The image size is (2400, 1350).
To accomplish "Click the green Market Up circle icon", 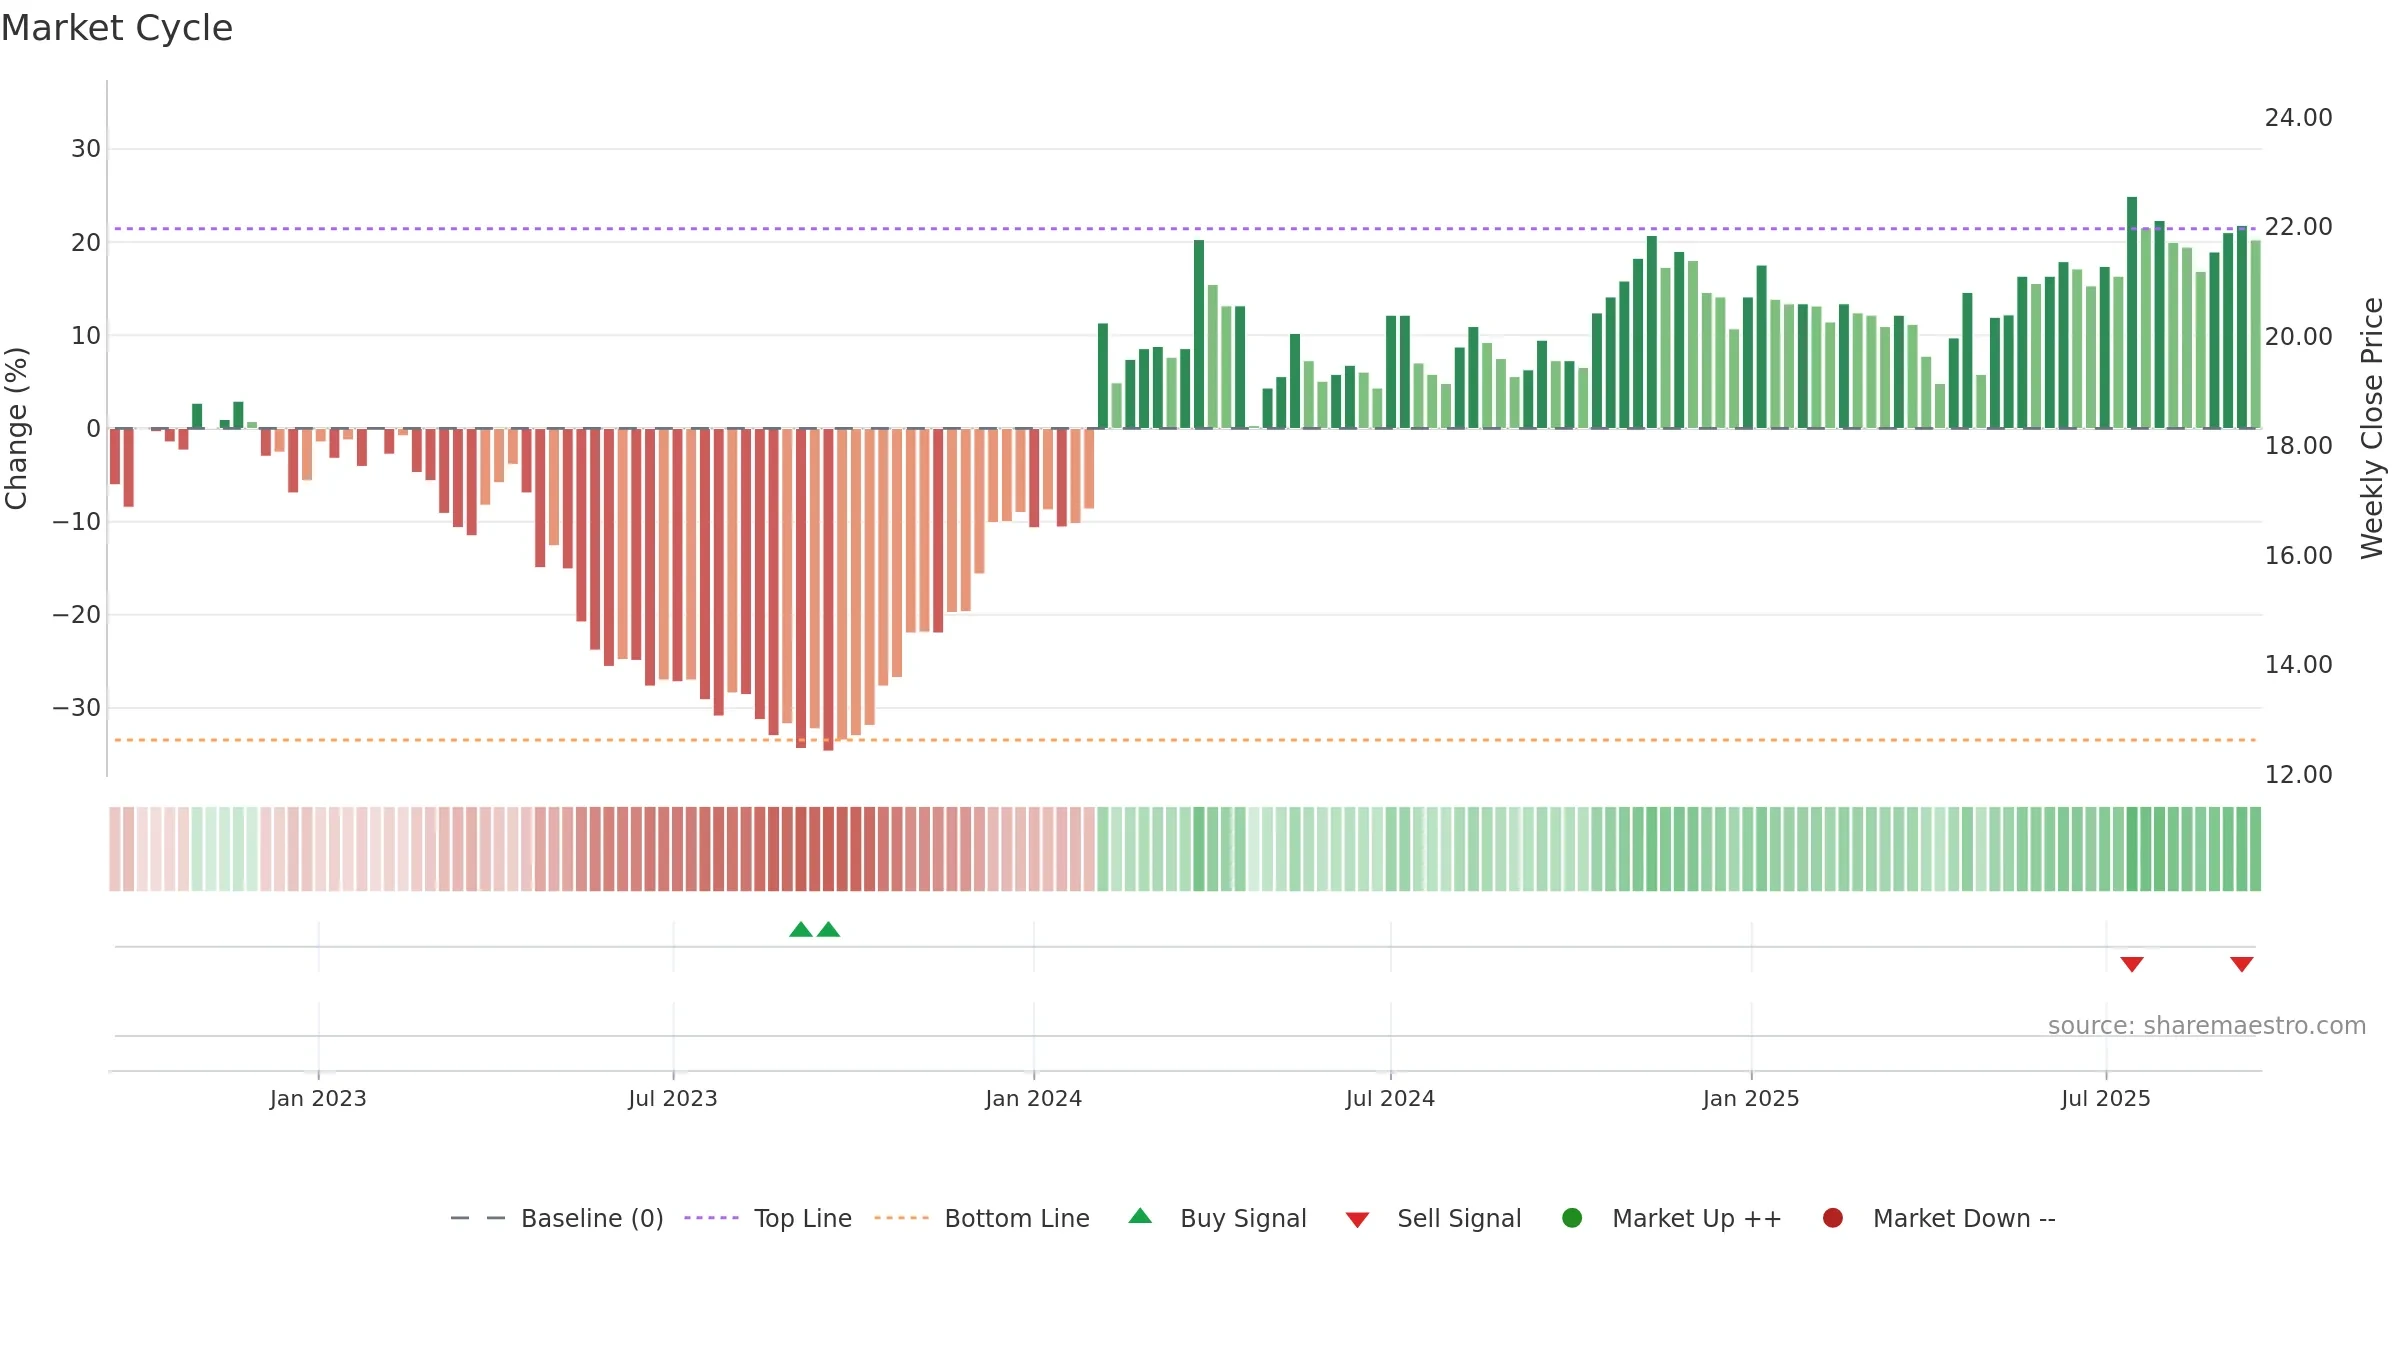I will coord(1572,1218).
